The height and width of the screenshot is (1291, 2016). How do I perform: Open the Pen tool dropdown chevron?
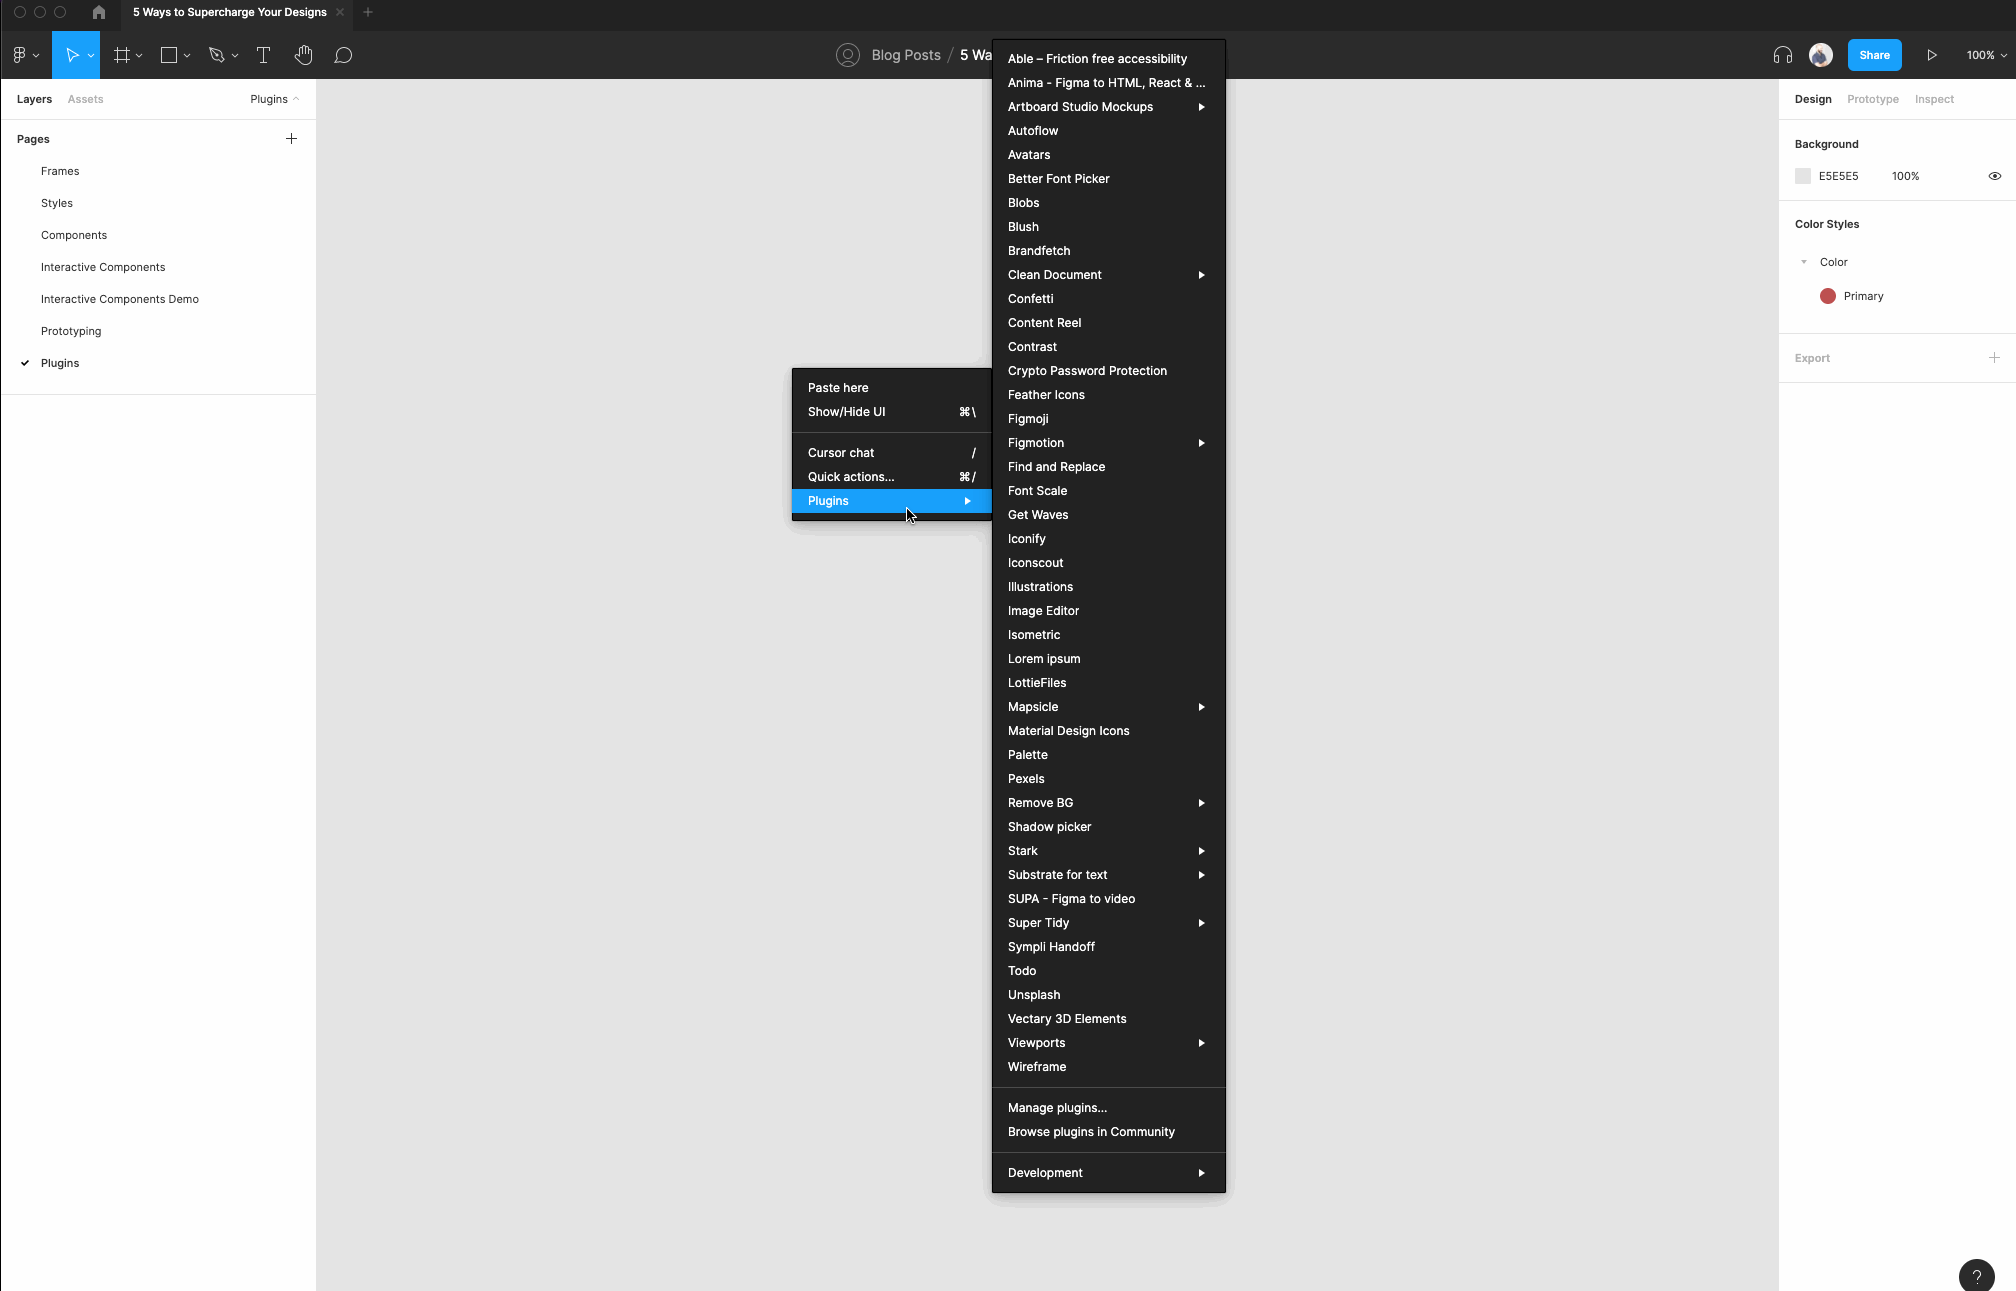click(x=235, y=56)
